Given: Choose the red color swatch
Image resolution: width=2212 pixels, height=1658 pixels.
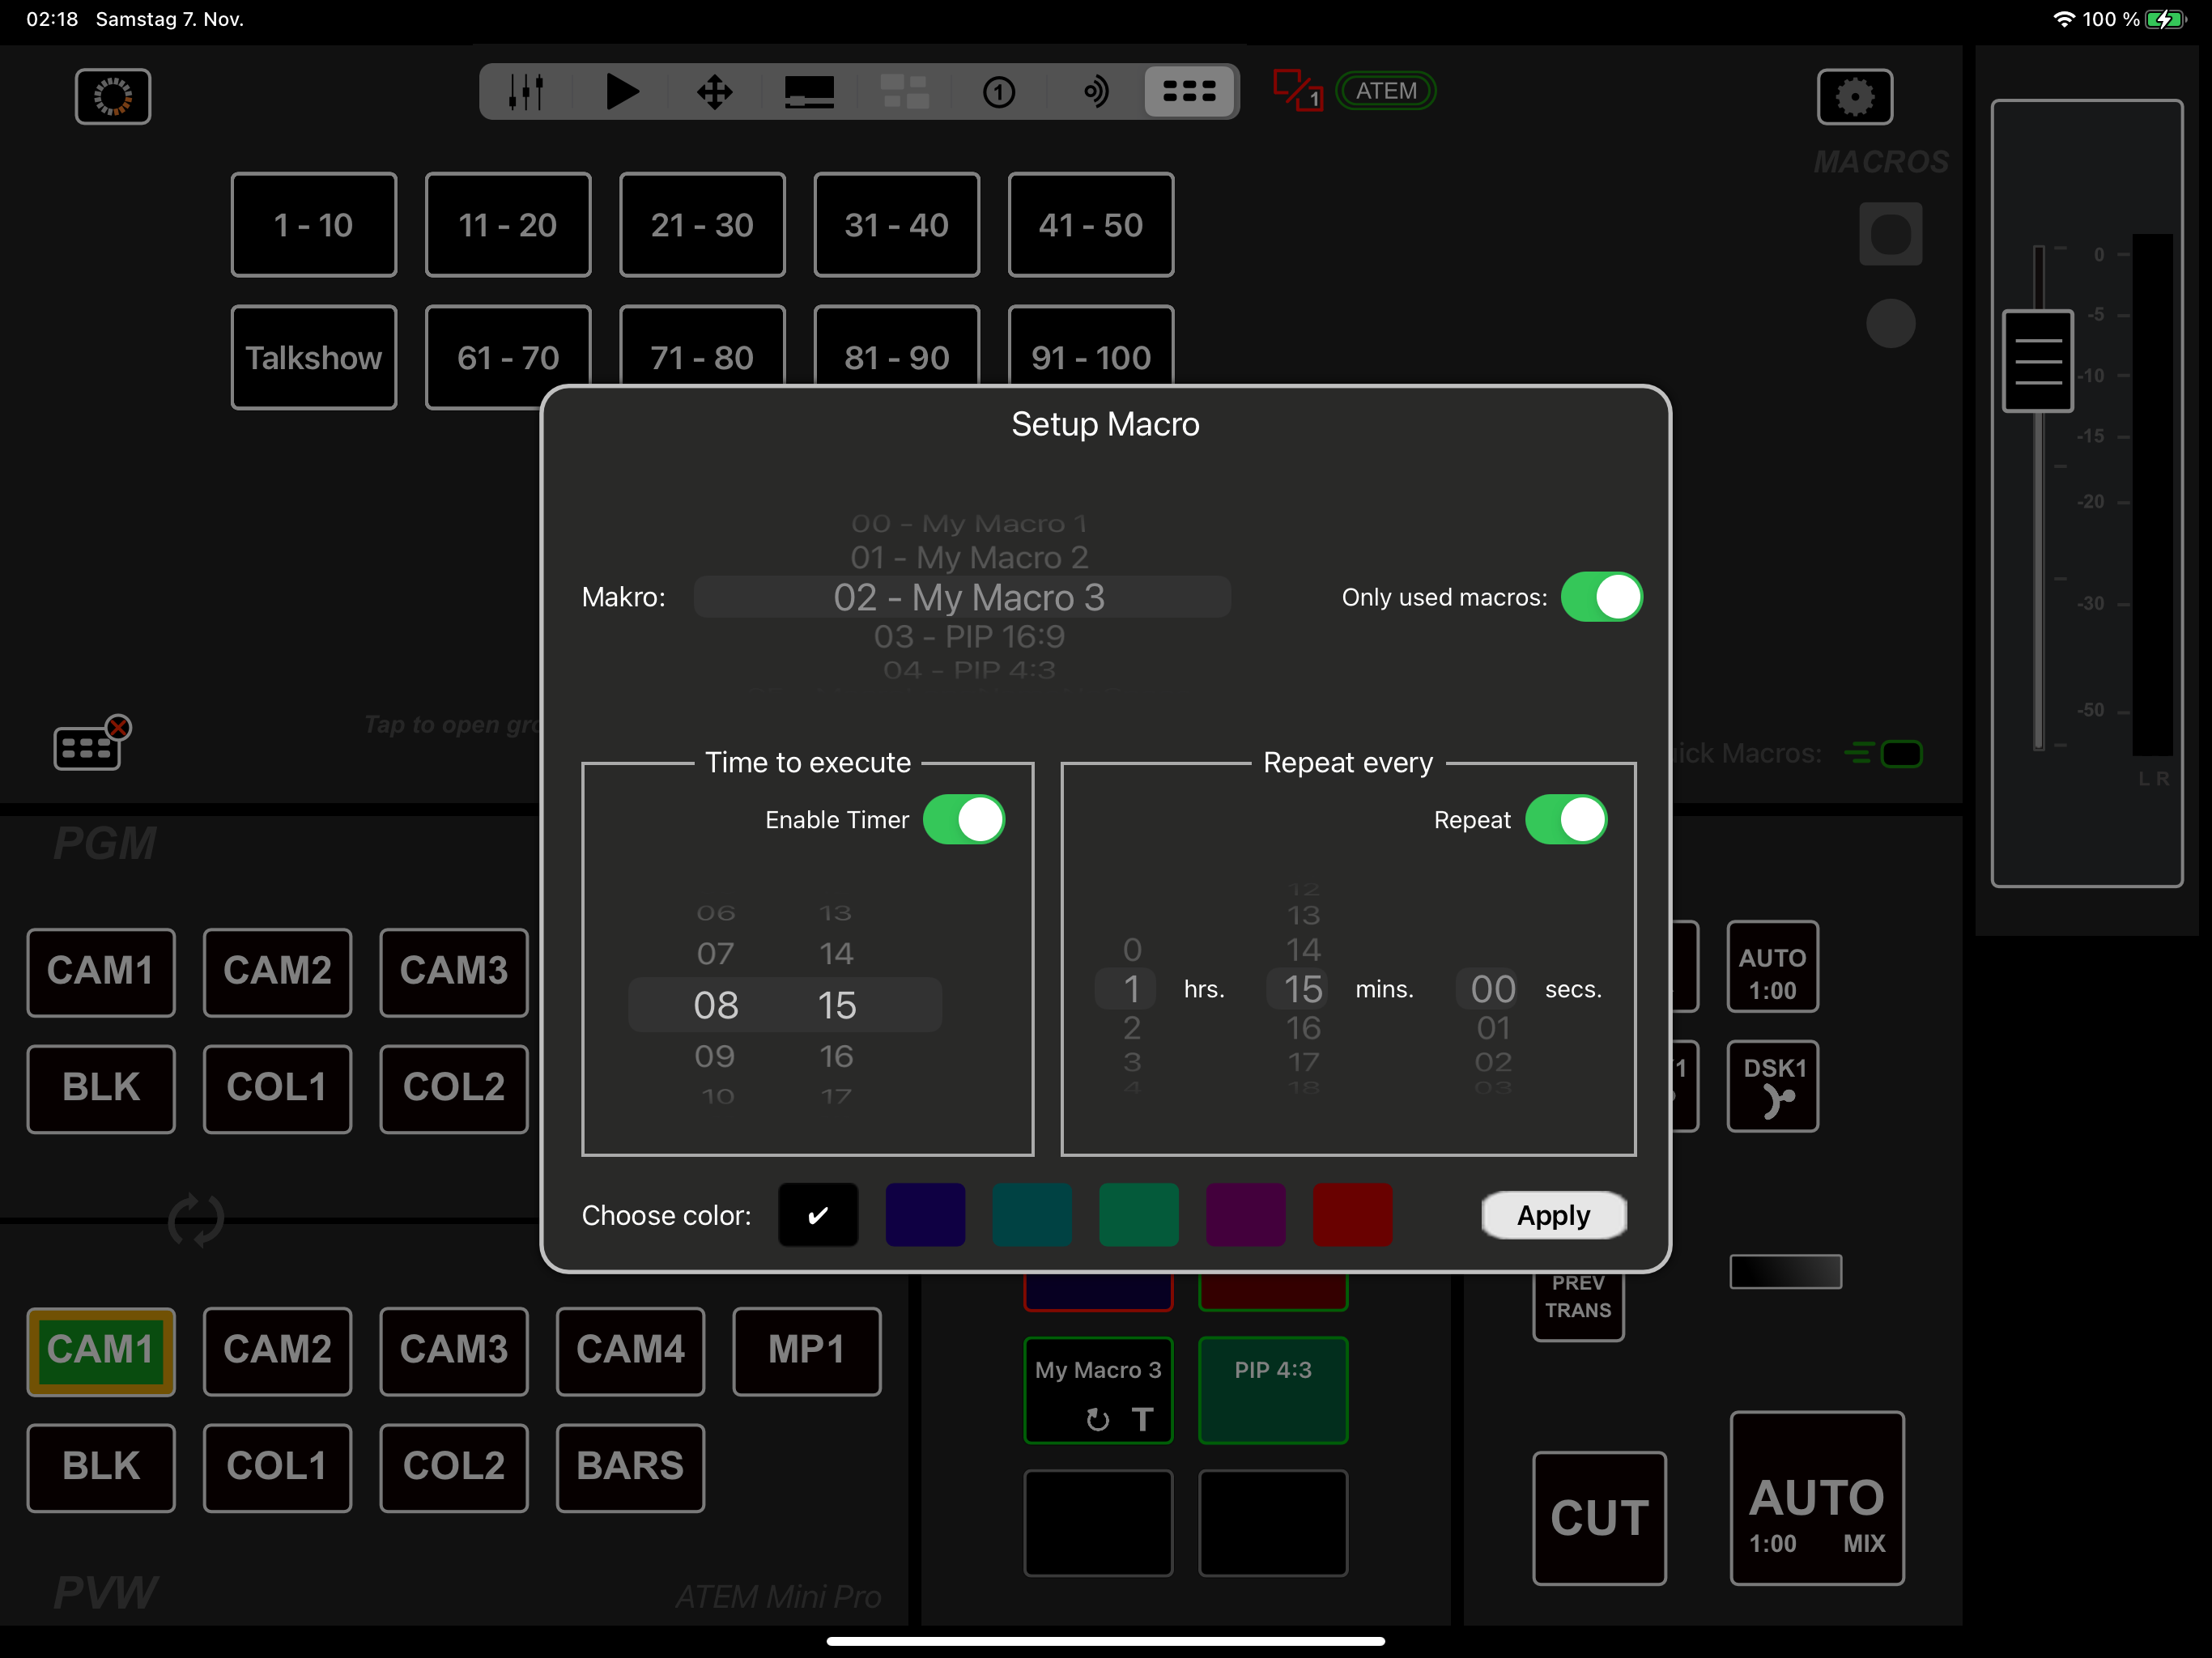Looking at the screenshot, I should pyautogui.click(x=1351, y=1215).
